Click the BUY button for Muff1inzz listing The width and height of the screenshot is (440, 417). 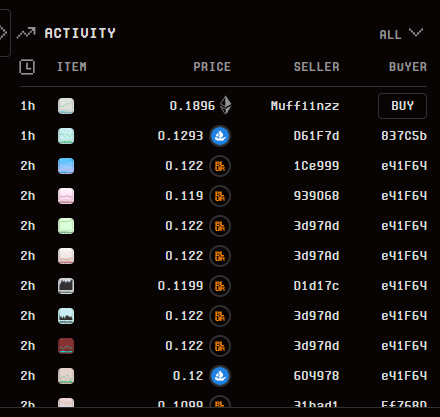tap(402, 106)
